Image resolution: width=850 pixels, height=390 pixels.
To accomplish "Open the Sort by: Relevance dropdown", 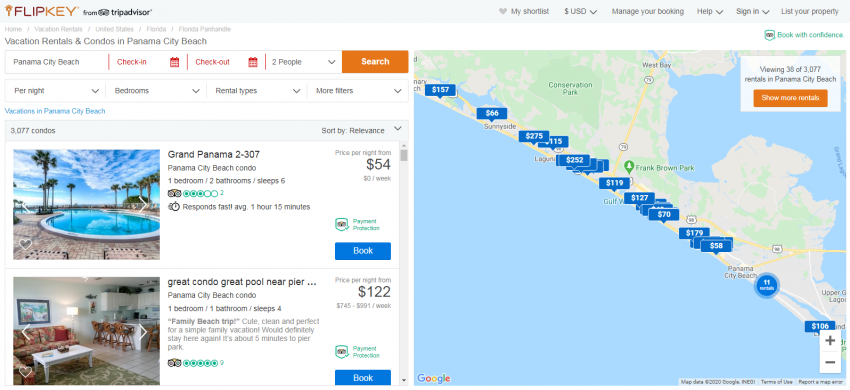I will coord(362,130).
